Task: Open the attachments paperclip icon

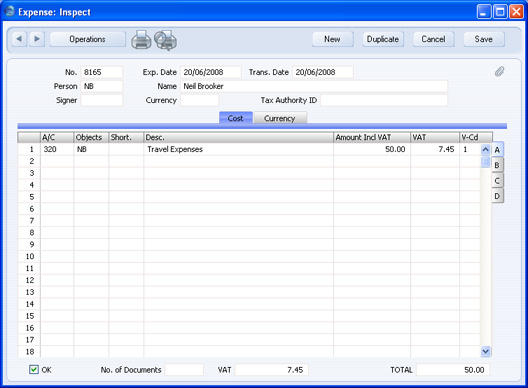Action: click(499, 71)
